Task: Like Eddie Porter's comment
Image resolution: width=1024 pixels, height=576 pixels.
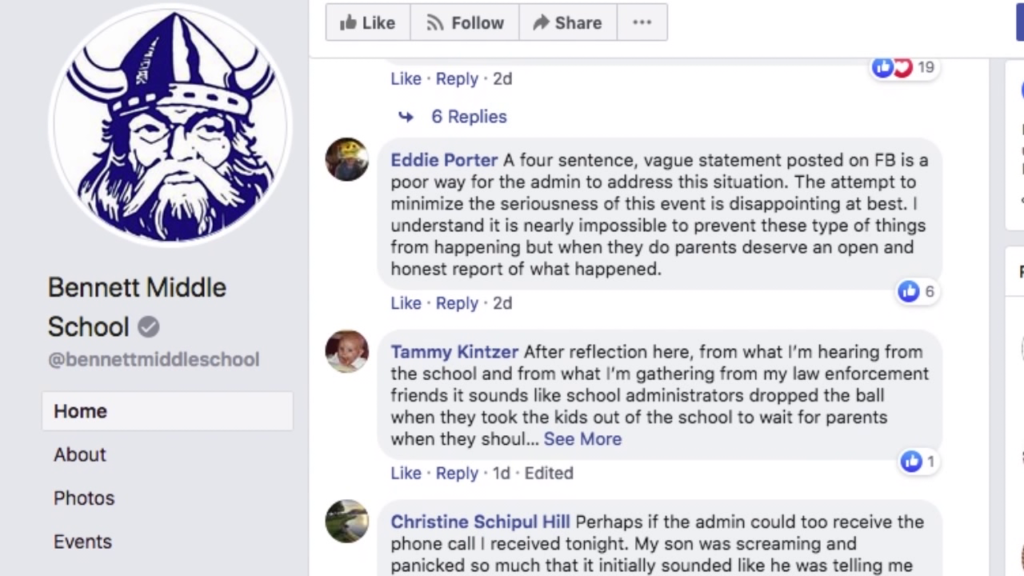Action: coord(405,303)
